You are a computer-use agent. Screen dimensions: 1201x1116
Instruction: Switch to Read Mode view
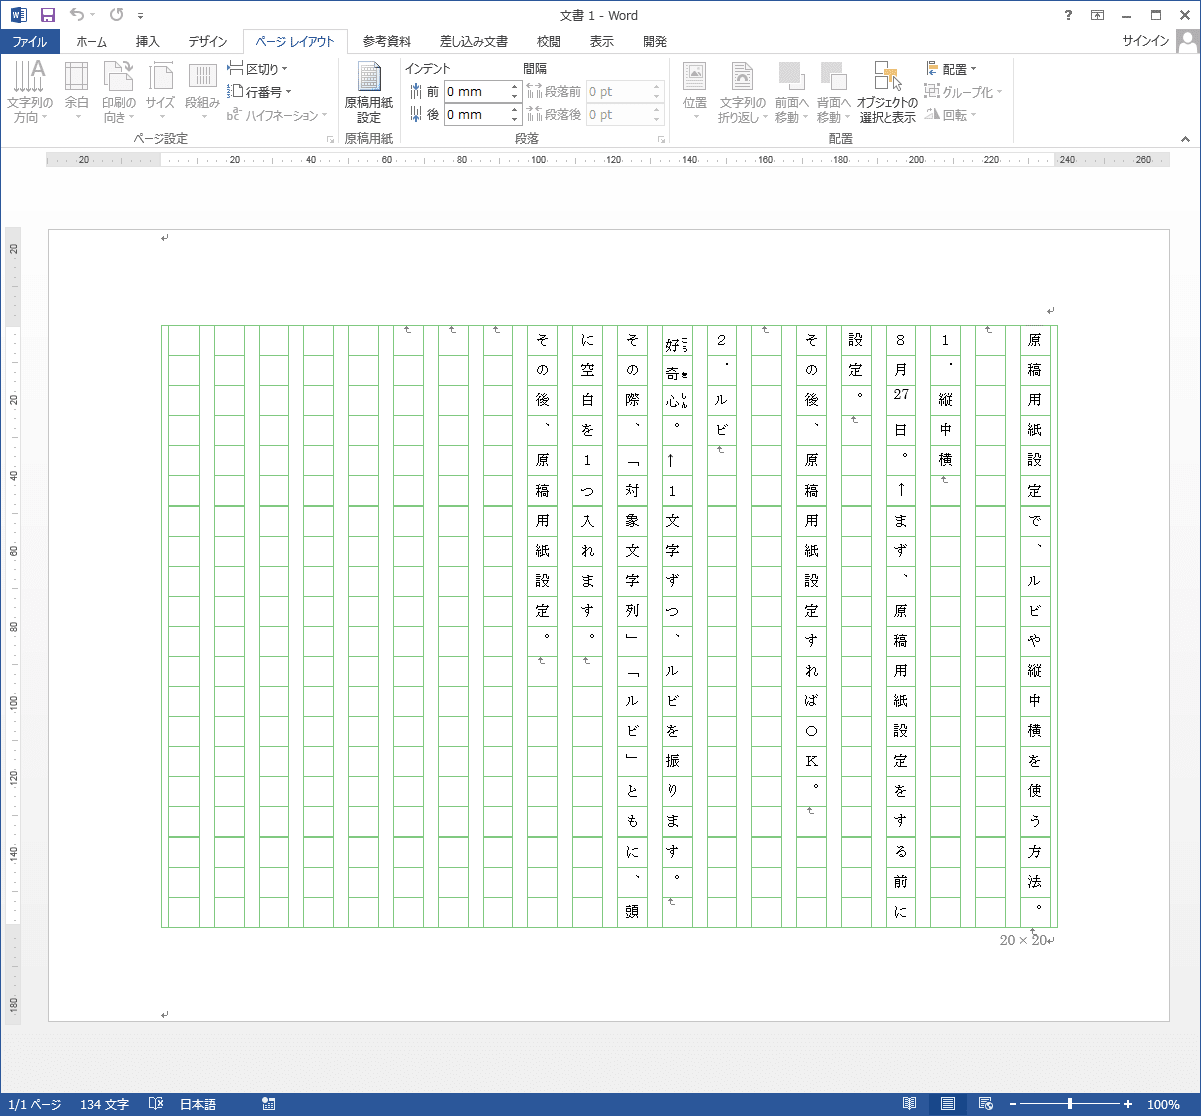[x=909, y=1104]
